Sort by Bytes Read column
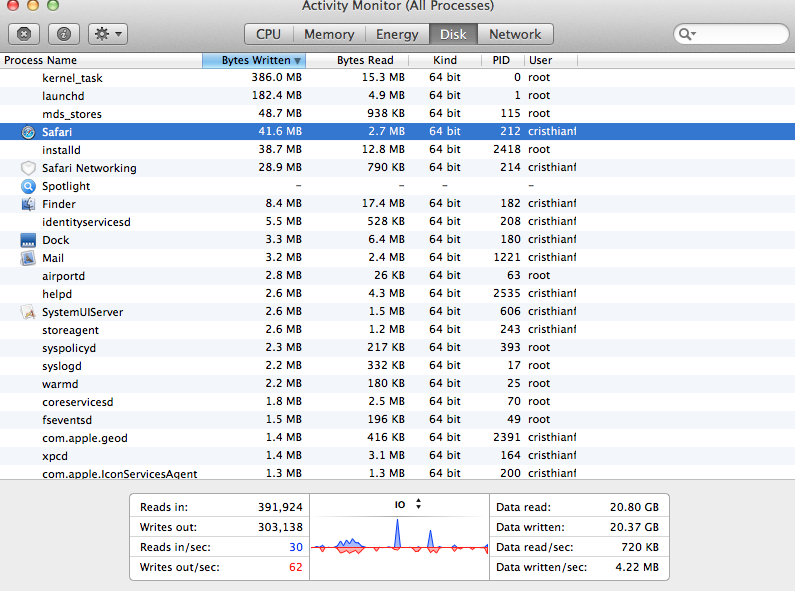This screenshot has width=795, height=591. pos(357,60)
